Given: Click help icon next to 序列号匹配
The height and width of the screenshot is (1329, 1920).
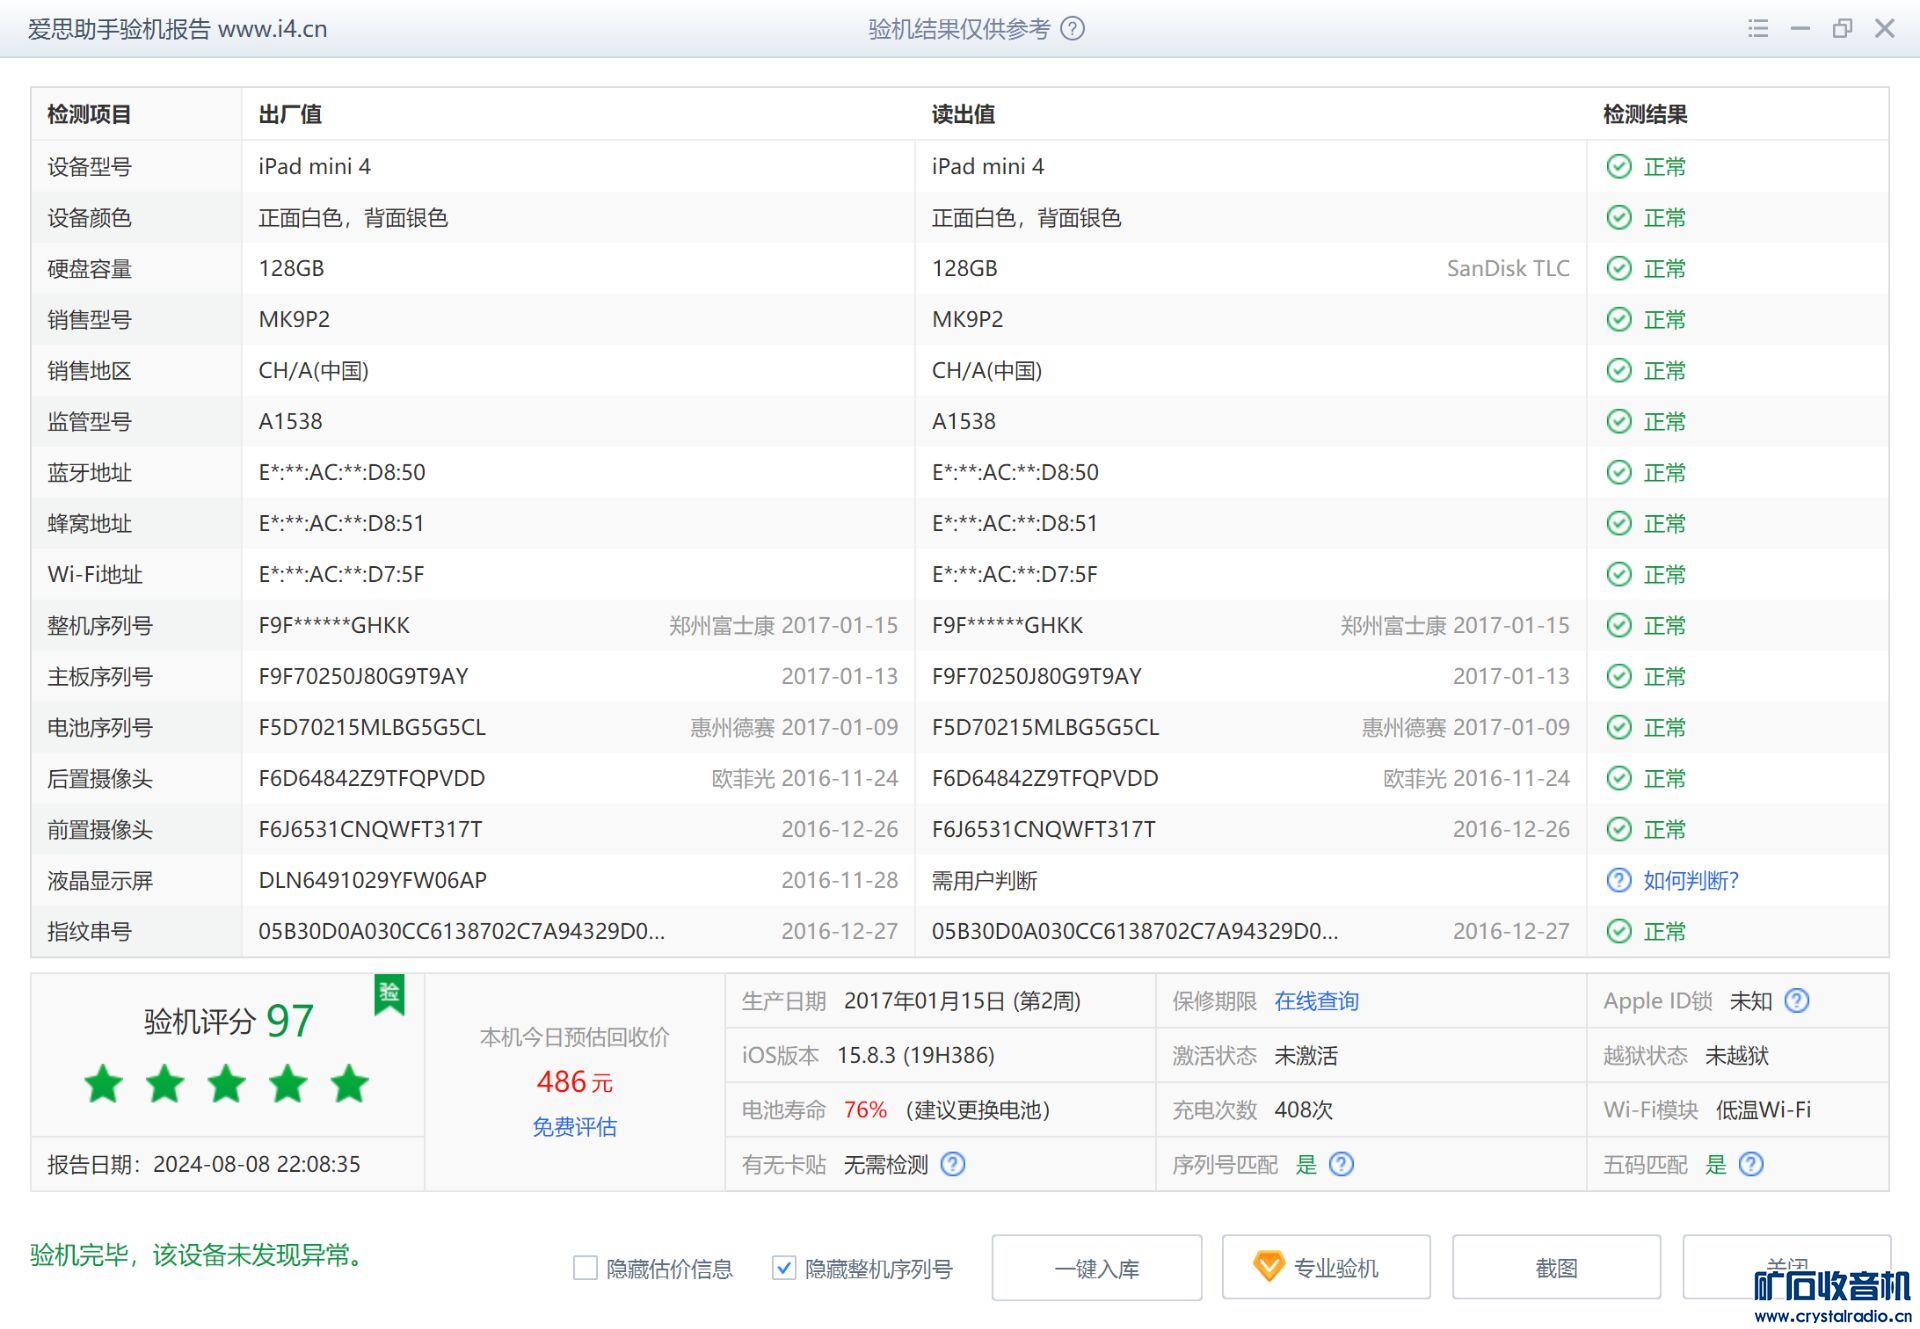Looking at the screenshot, I should [x=1341, y=1164].
